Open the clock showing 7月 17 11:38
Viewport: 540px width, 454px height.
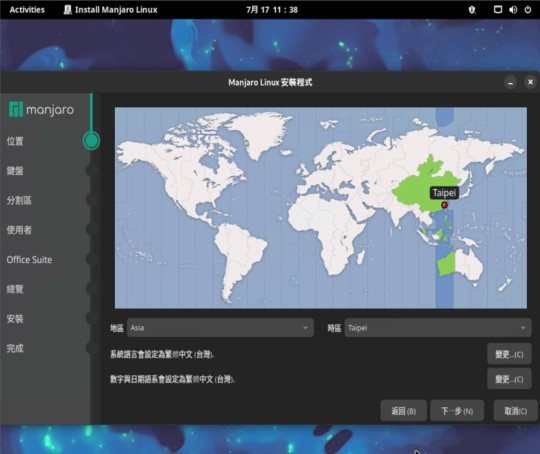point(272,10)
